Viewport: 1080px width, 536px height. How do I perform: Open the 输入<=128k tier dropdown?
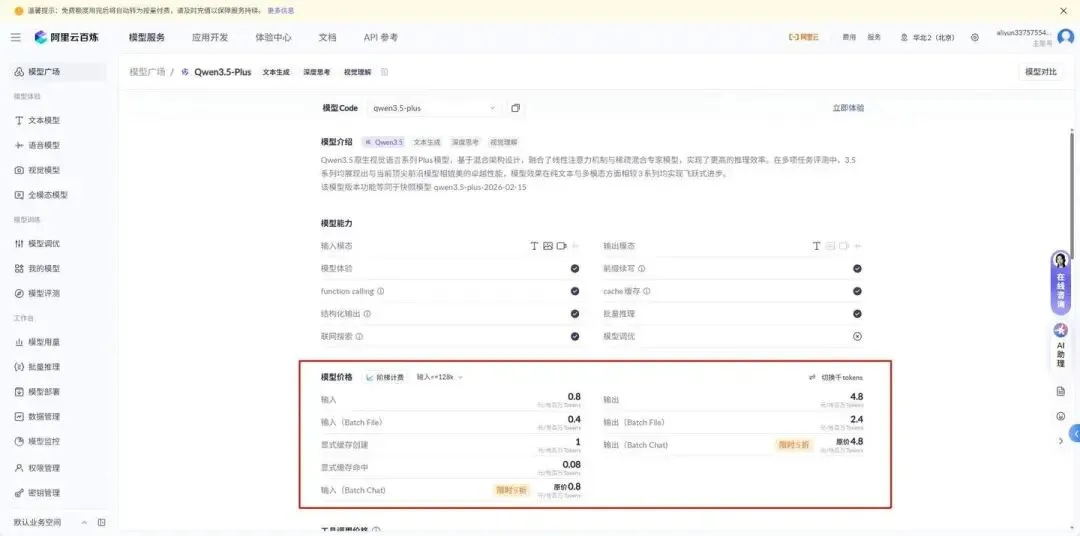439,378
